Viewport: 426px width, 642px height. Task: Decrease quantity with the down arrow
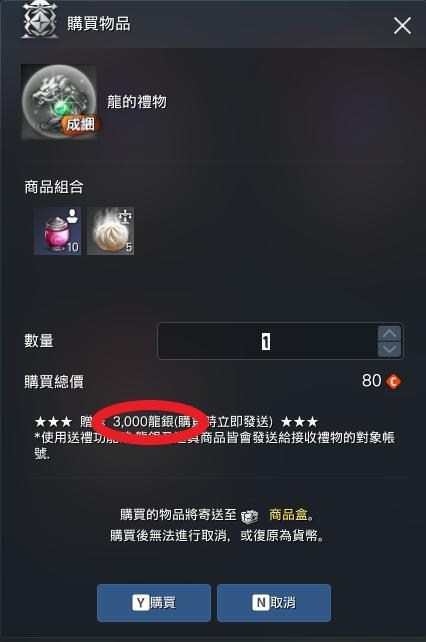(390, 349)
